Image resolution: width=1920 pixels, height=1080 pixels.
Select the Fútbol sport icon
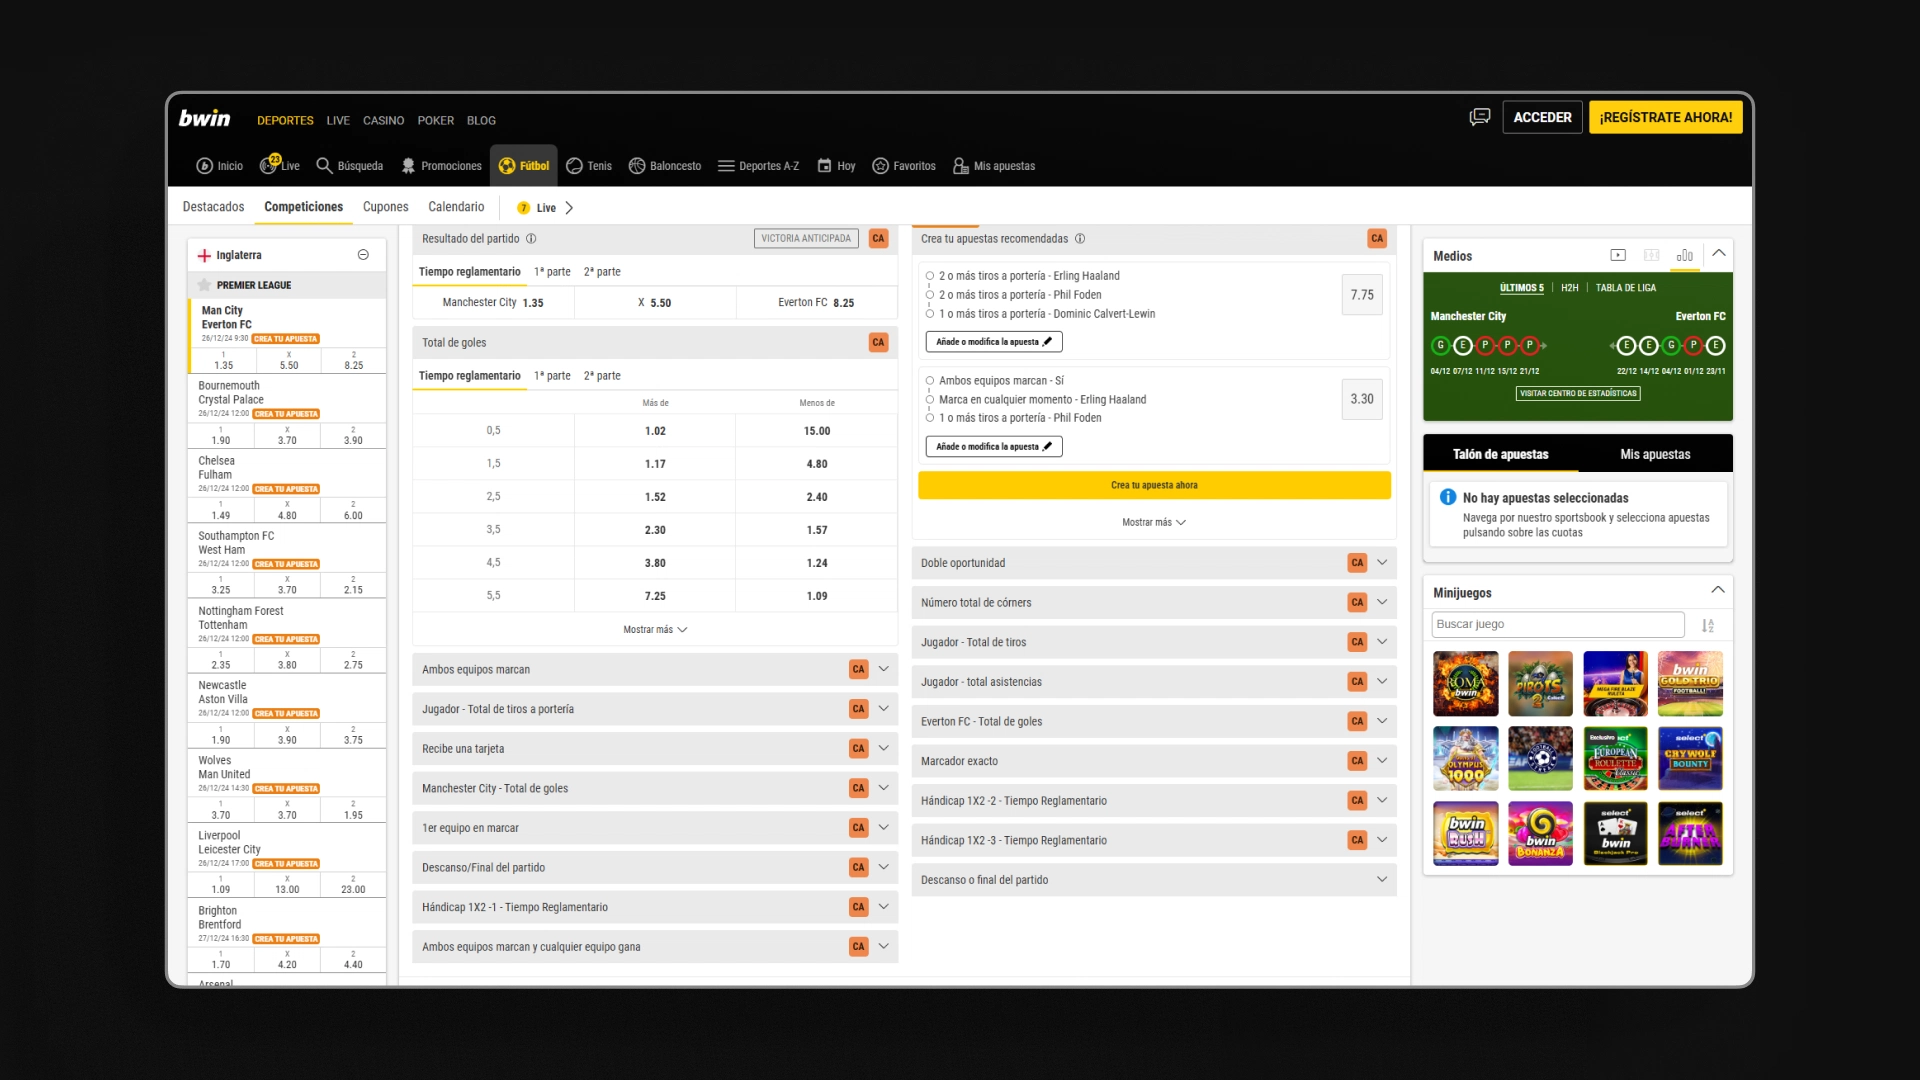[507, 166]
